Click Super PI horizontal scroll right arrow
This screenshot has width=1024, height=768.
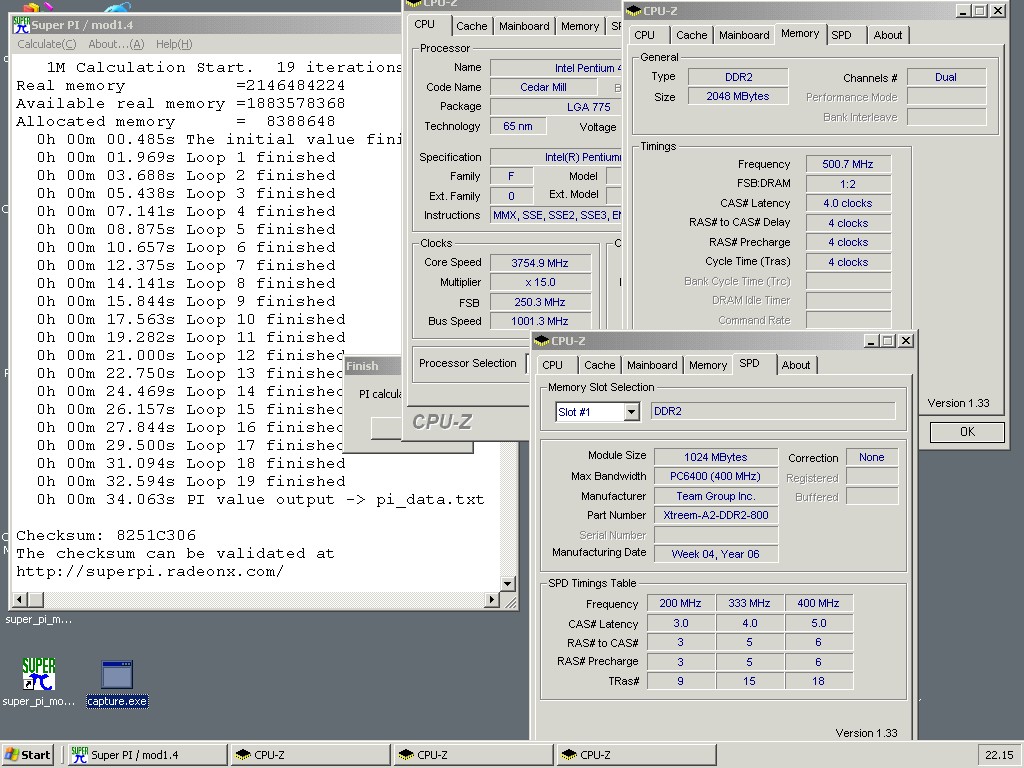coord(492,600)
